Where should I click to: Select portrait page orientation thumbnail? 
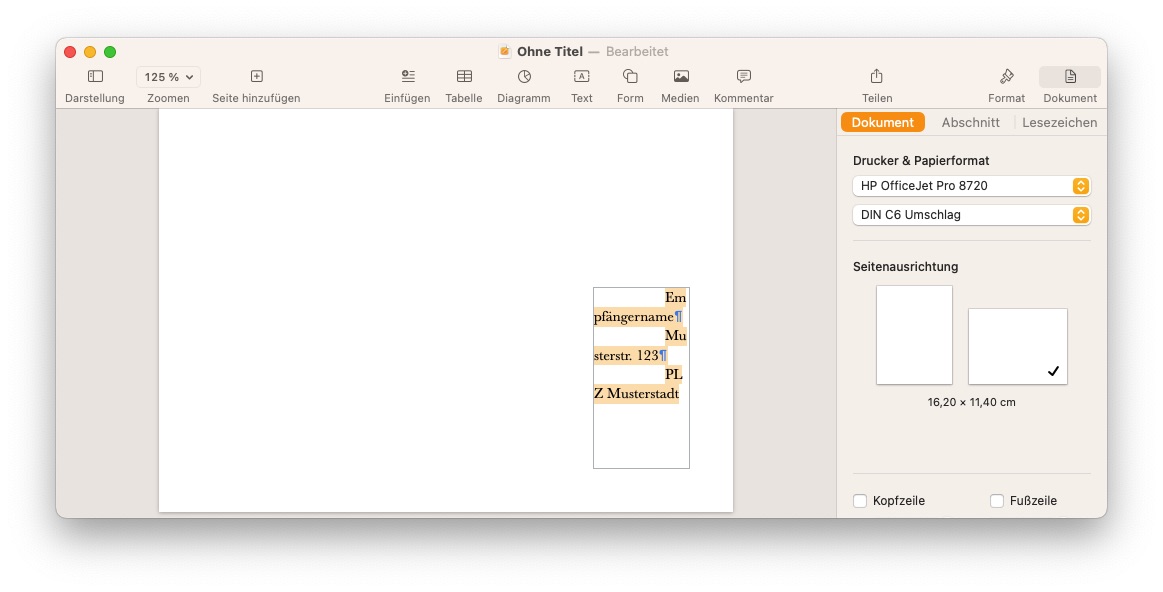click(x=914, y=335)
